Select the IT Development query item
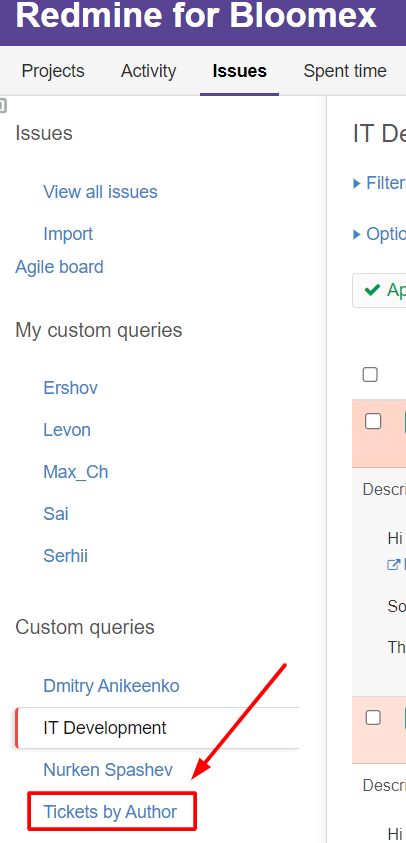Image resolution: width=406 pixels, height=843 pixels. (157, 727)
